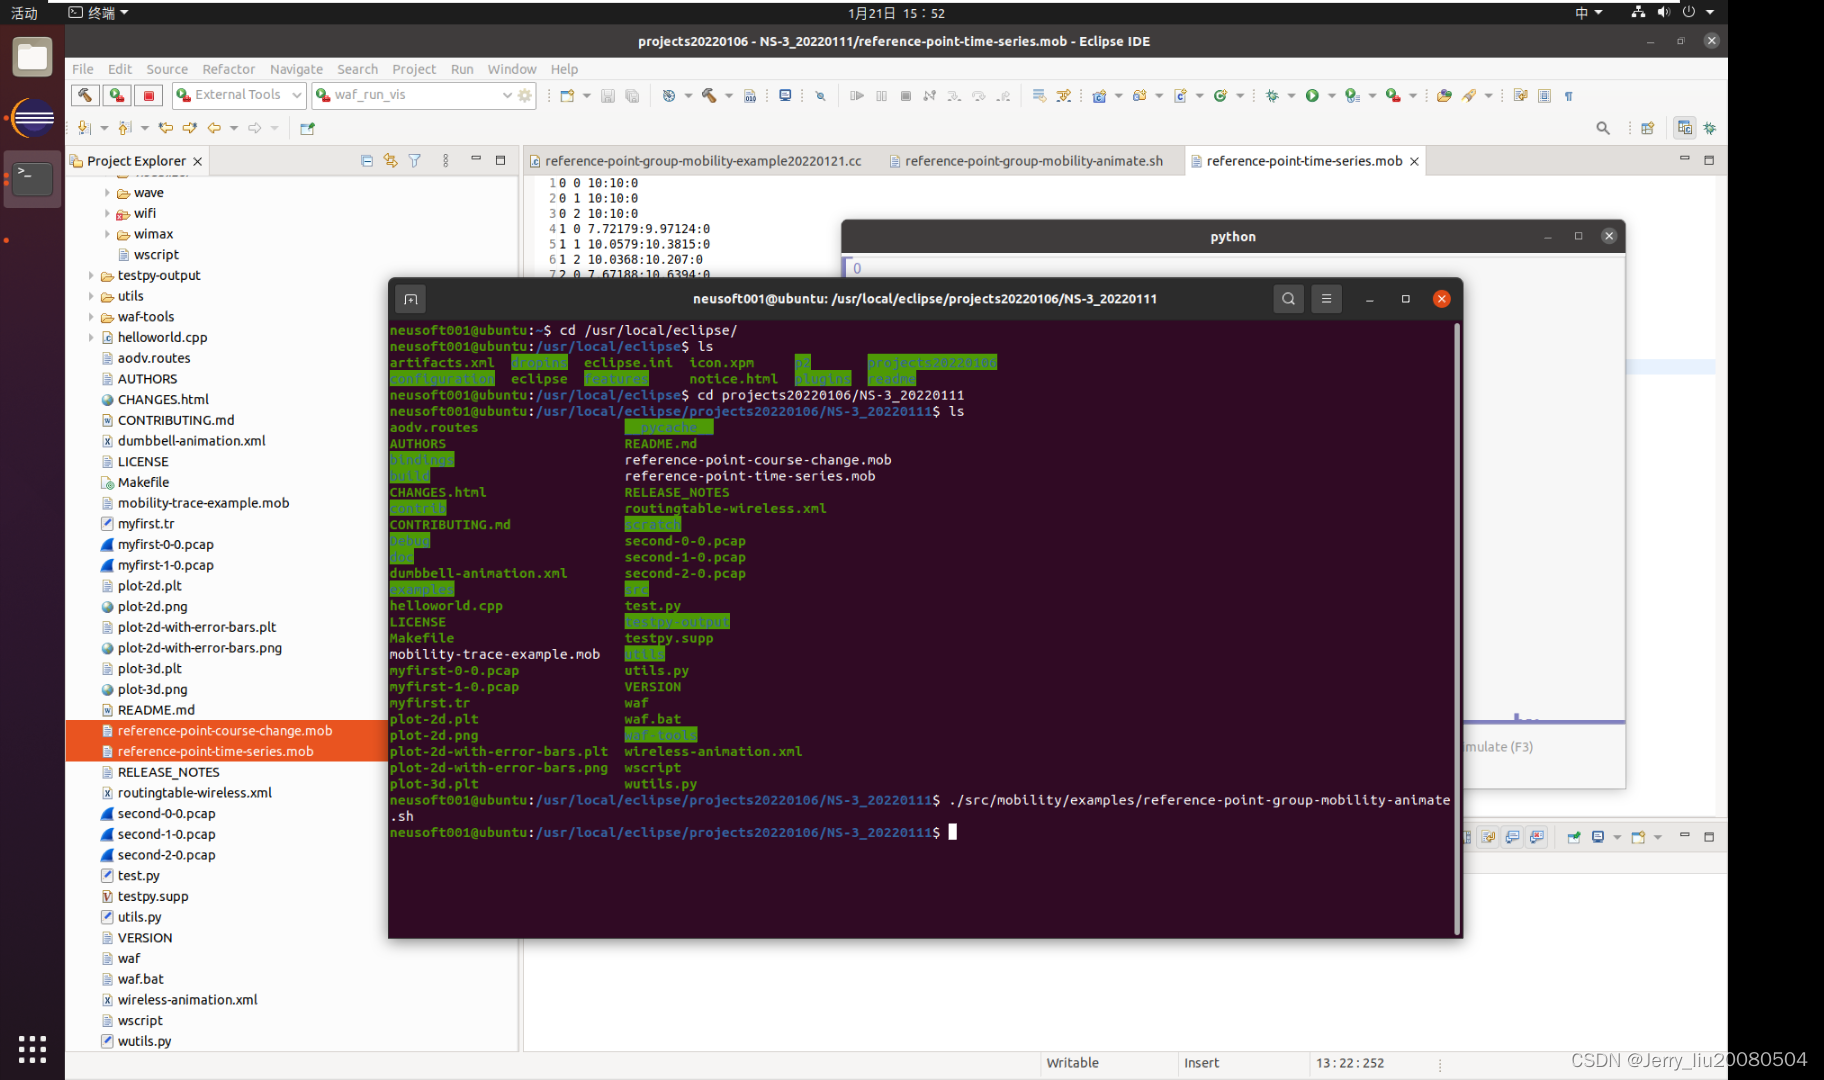Click the Last Edit Location arrow icon
The width and height of the screenshot is (1824, 1080).
click(166, 128)
